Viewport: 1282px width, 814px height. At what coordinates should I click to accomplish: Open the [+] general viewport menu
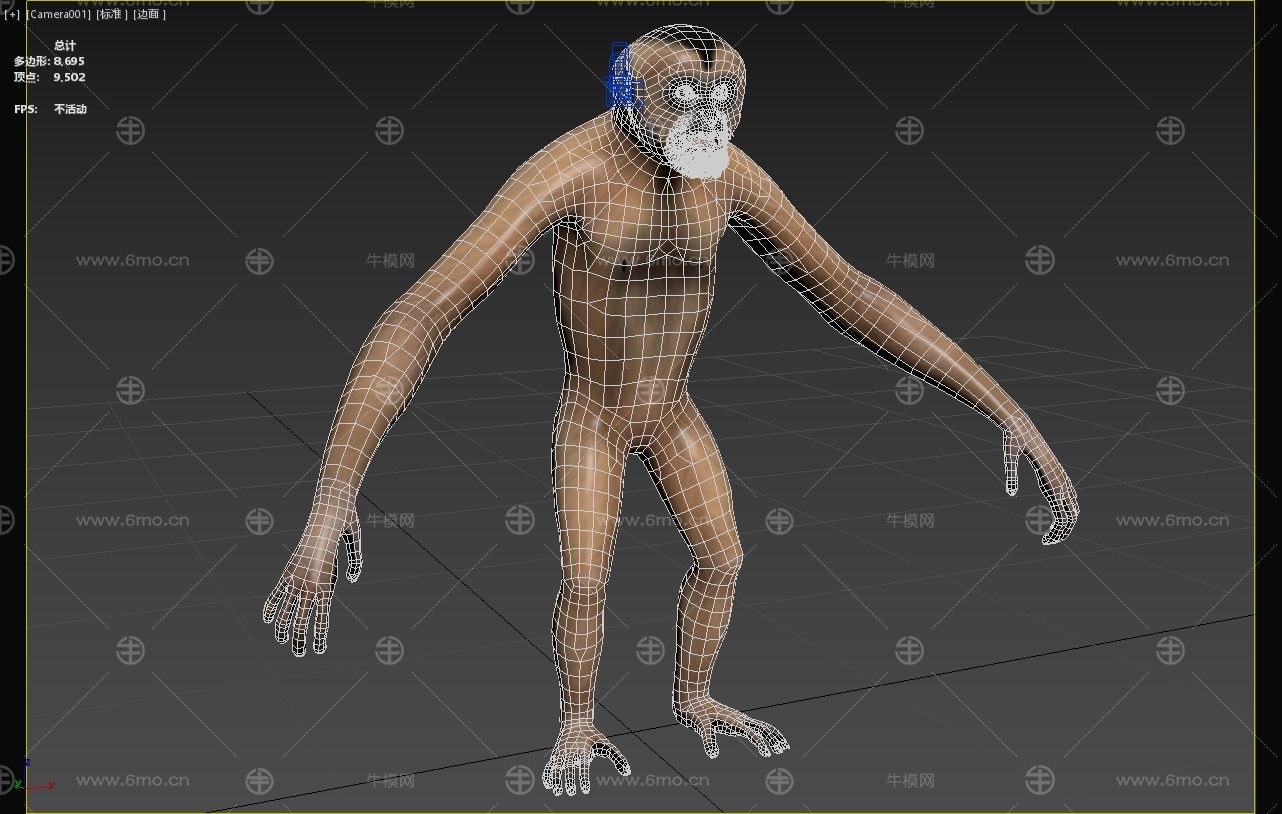(x=12, y=14)
